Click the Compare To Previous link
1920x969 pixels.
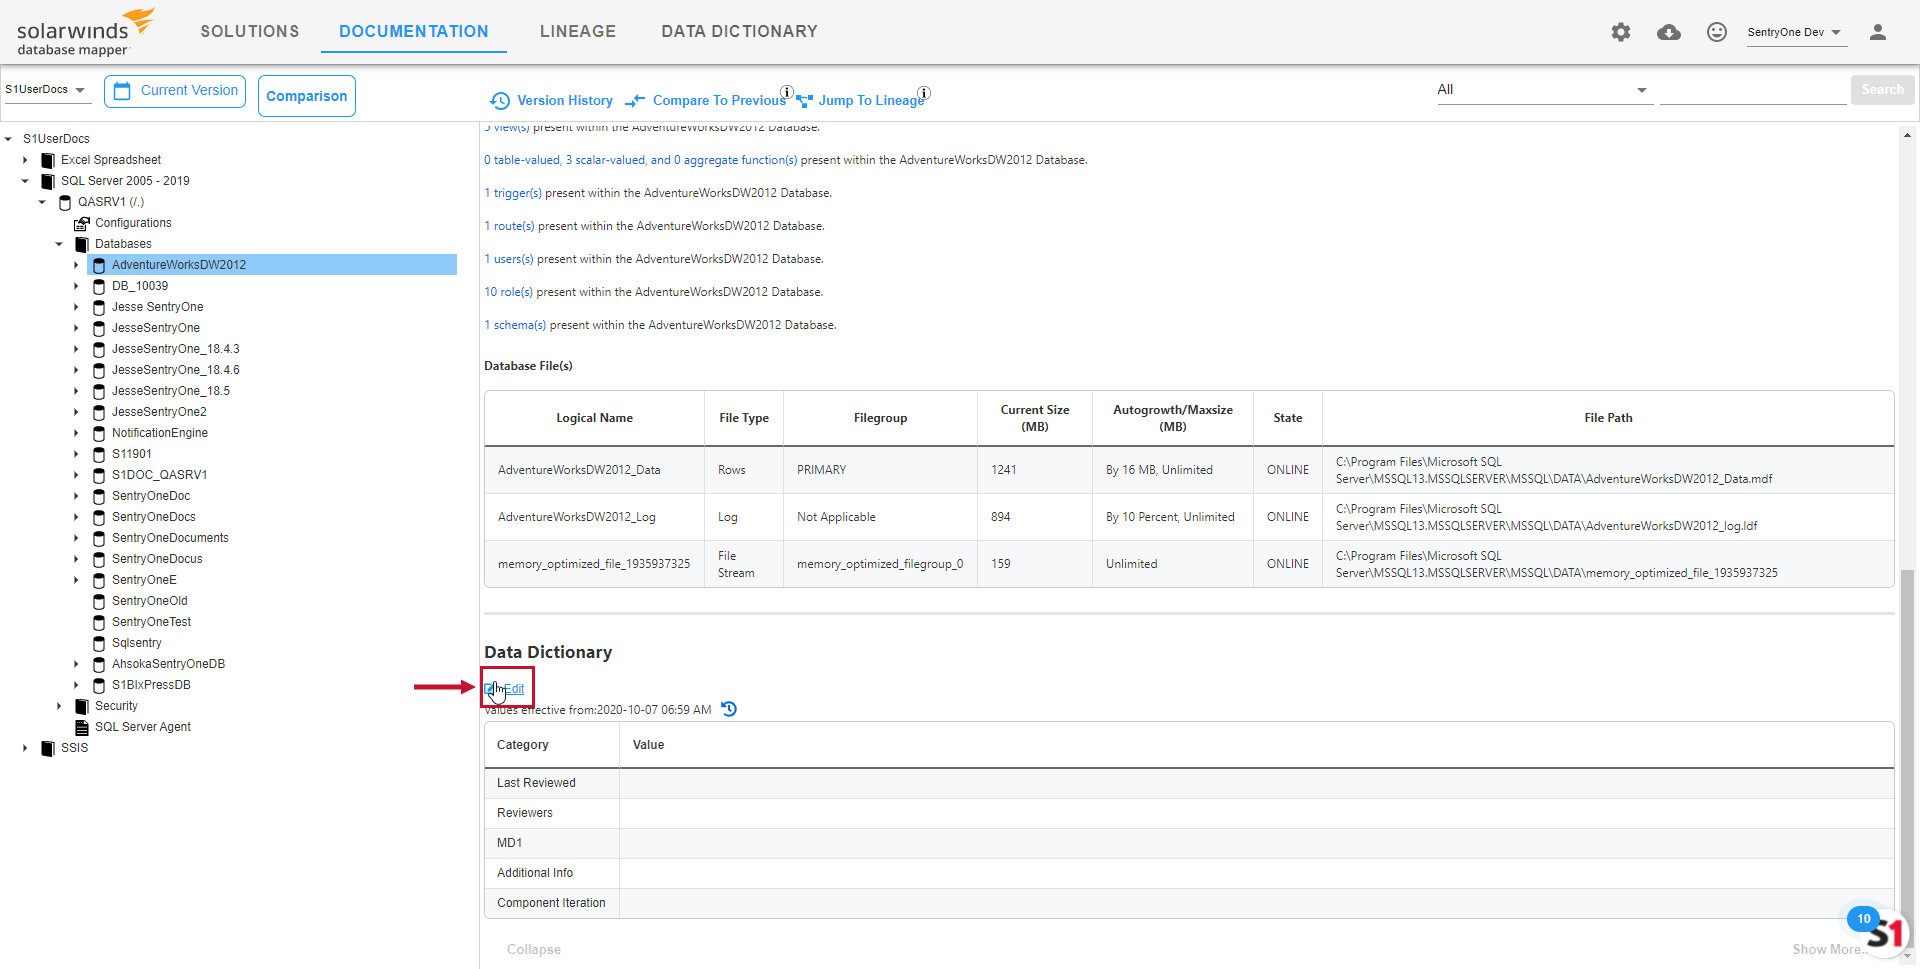click(x=719, y=101)
